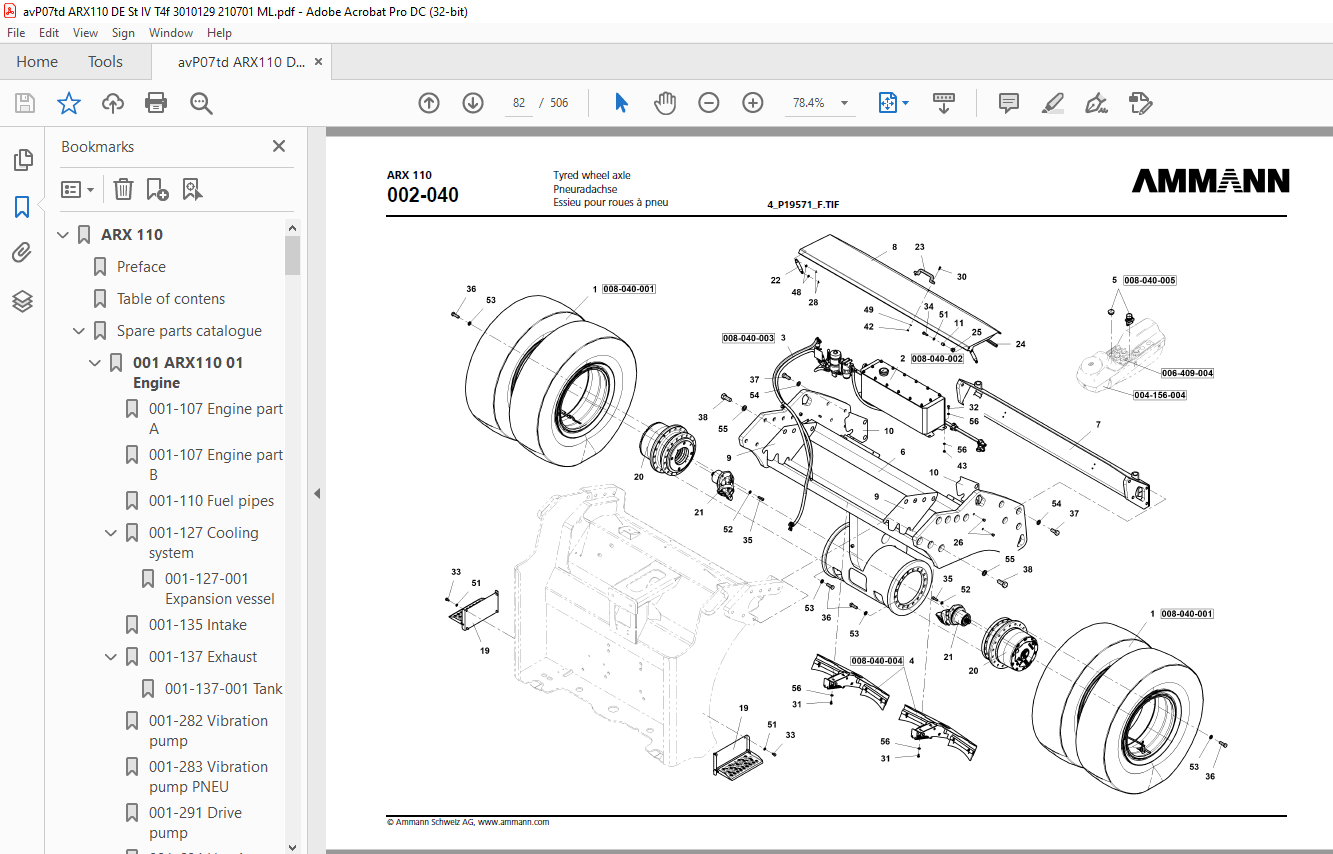Open 001-107 Engine part A bookmark
1333x854 pixels.
[x=216, y=419]
